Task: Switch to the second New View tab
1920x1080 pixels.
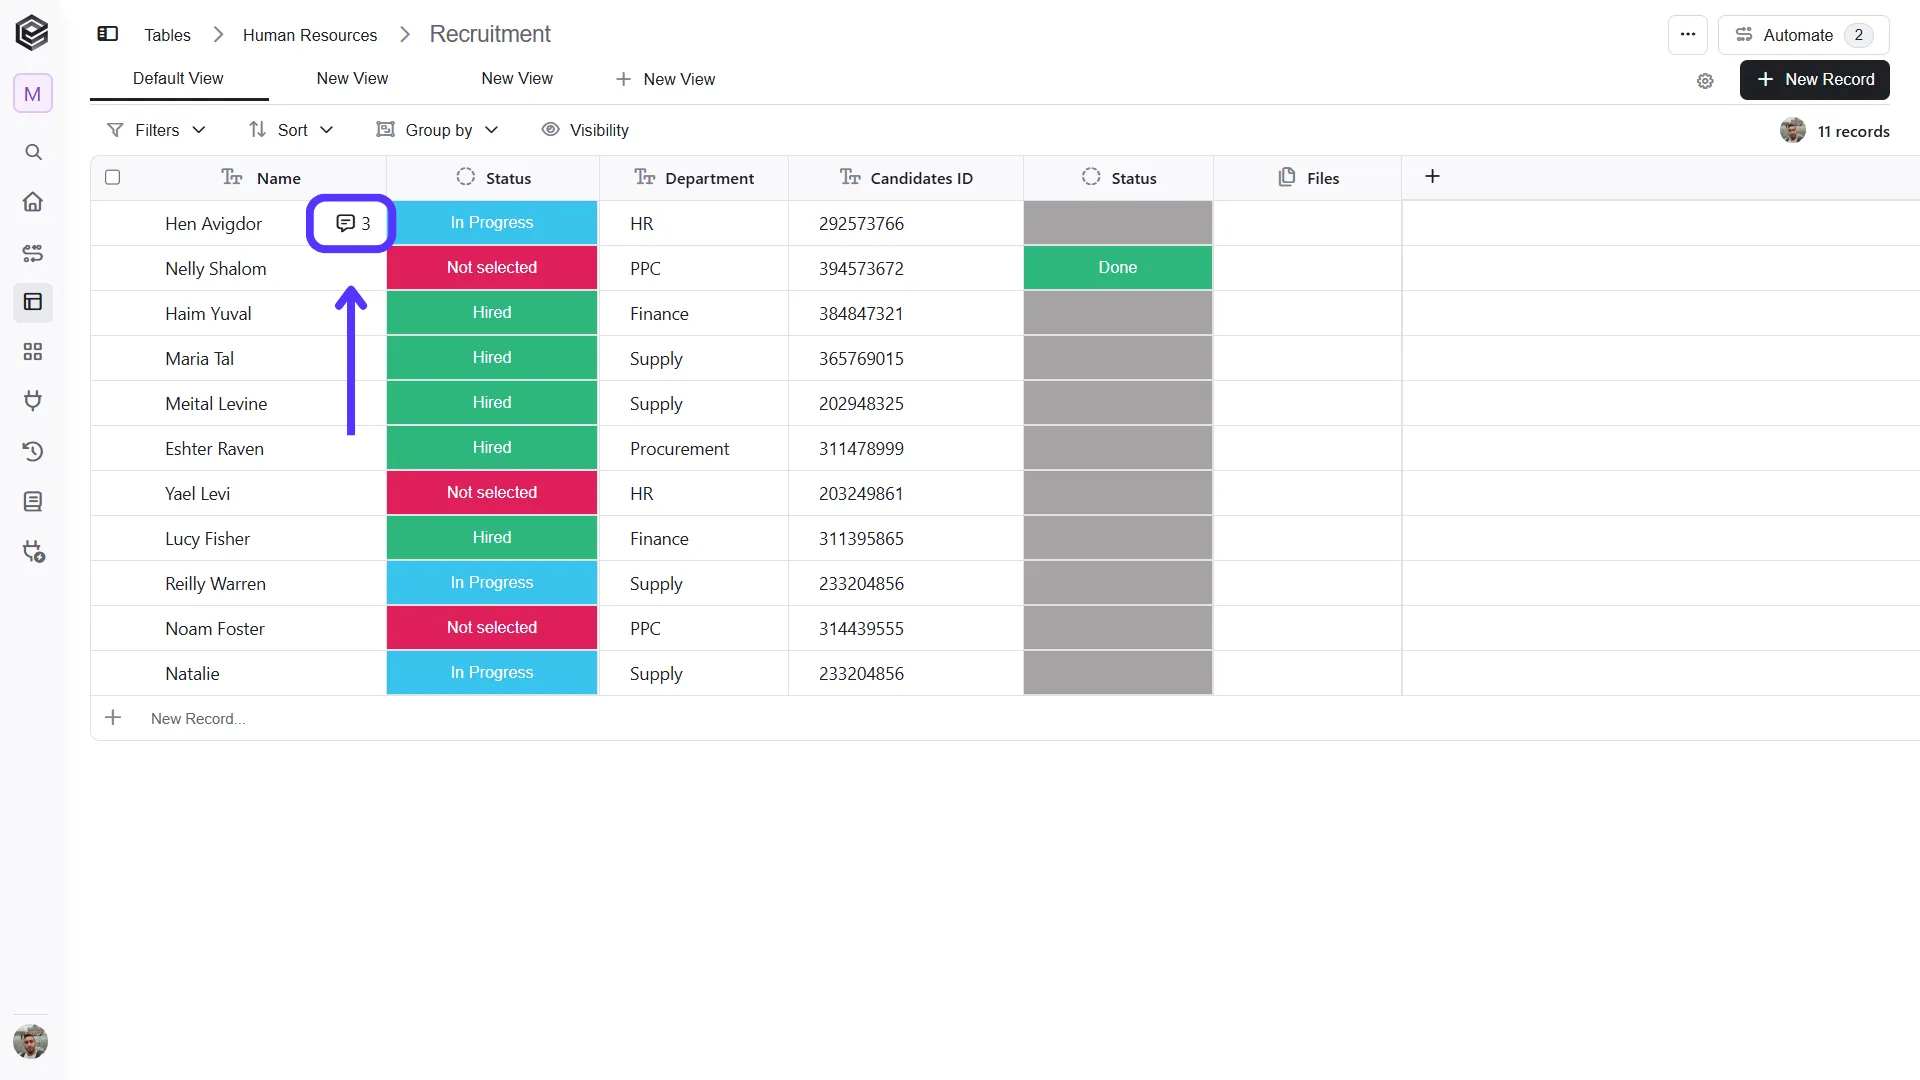Action: click(x=517, y=79)
